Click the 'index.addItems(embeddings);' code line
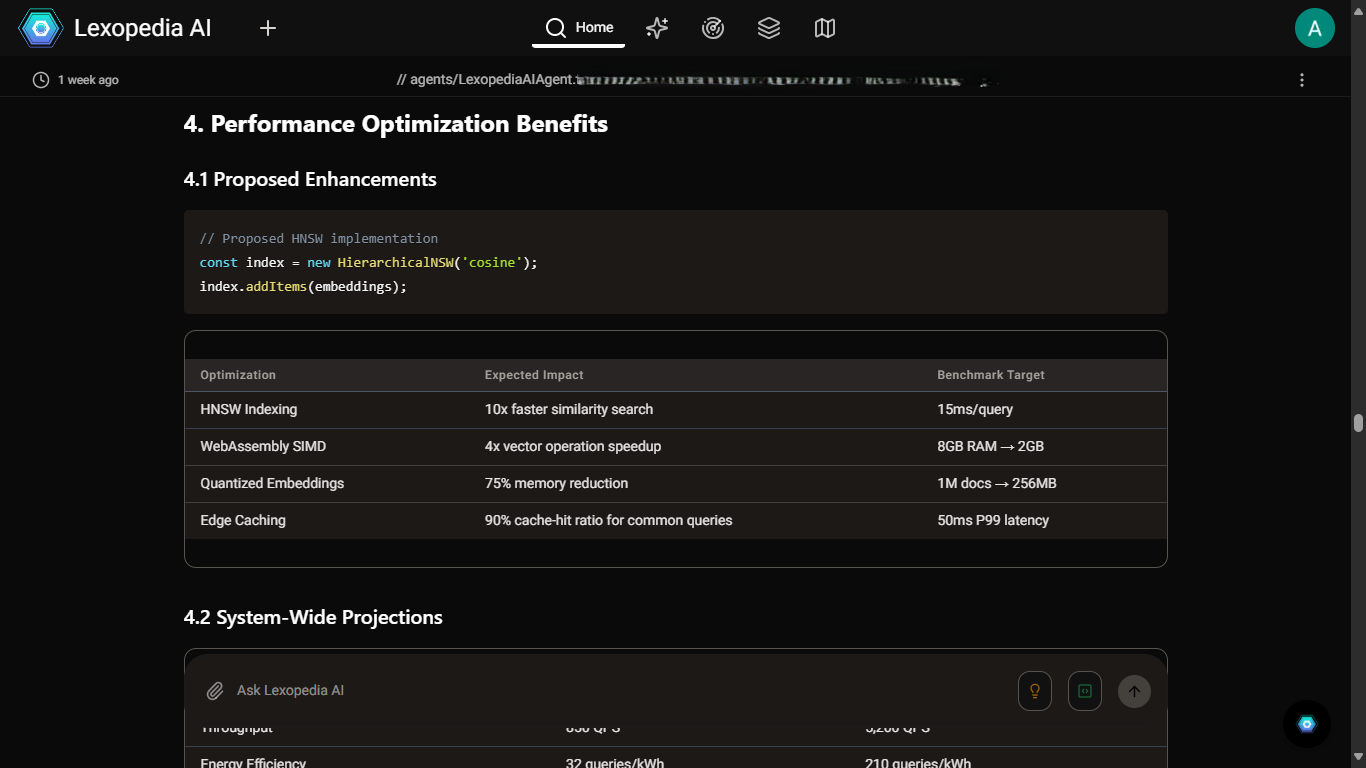The image size is (1366, 768). click(304, 286)
